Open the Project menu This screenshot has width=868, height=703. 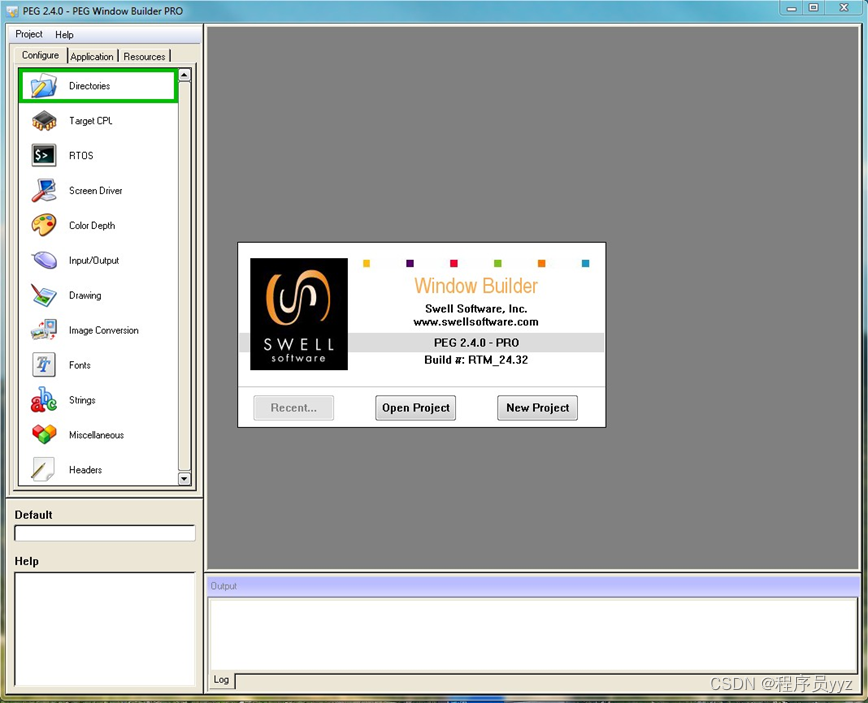[x=29, y=34]
